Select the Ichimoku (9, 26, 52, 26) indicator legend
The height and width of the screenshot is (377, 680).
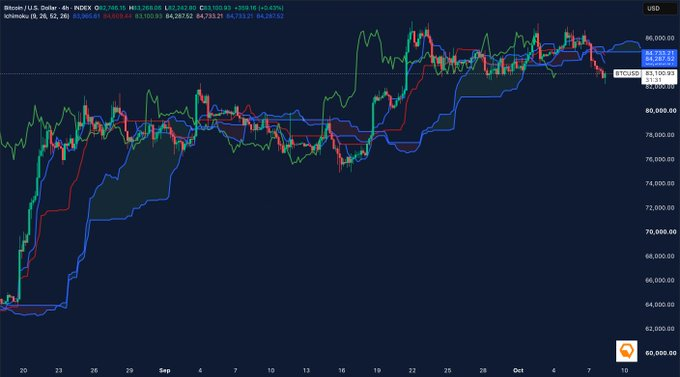(36, 16)
